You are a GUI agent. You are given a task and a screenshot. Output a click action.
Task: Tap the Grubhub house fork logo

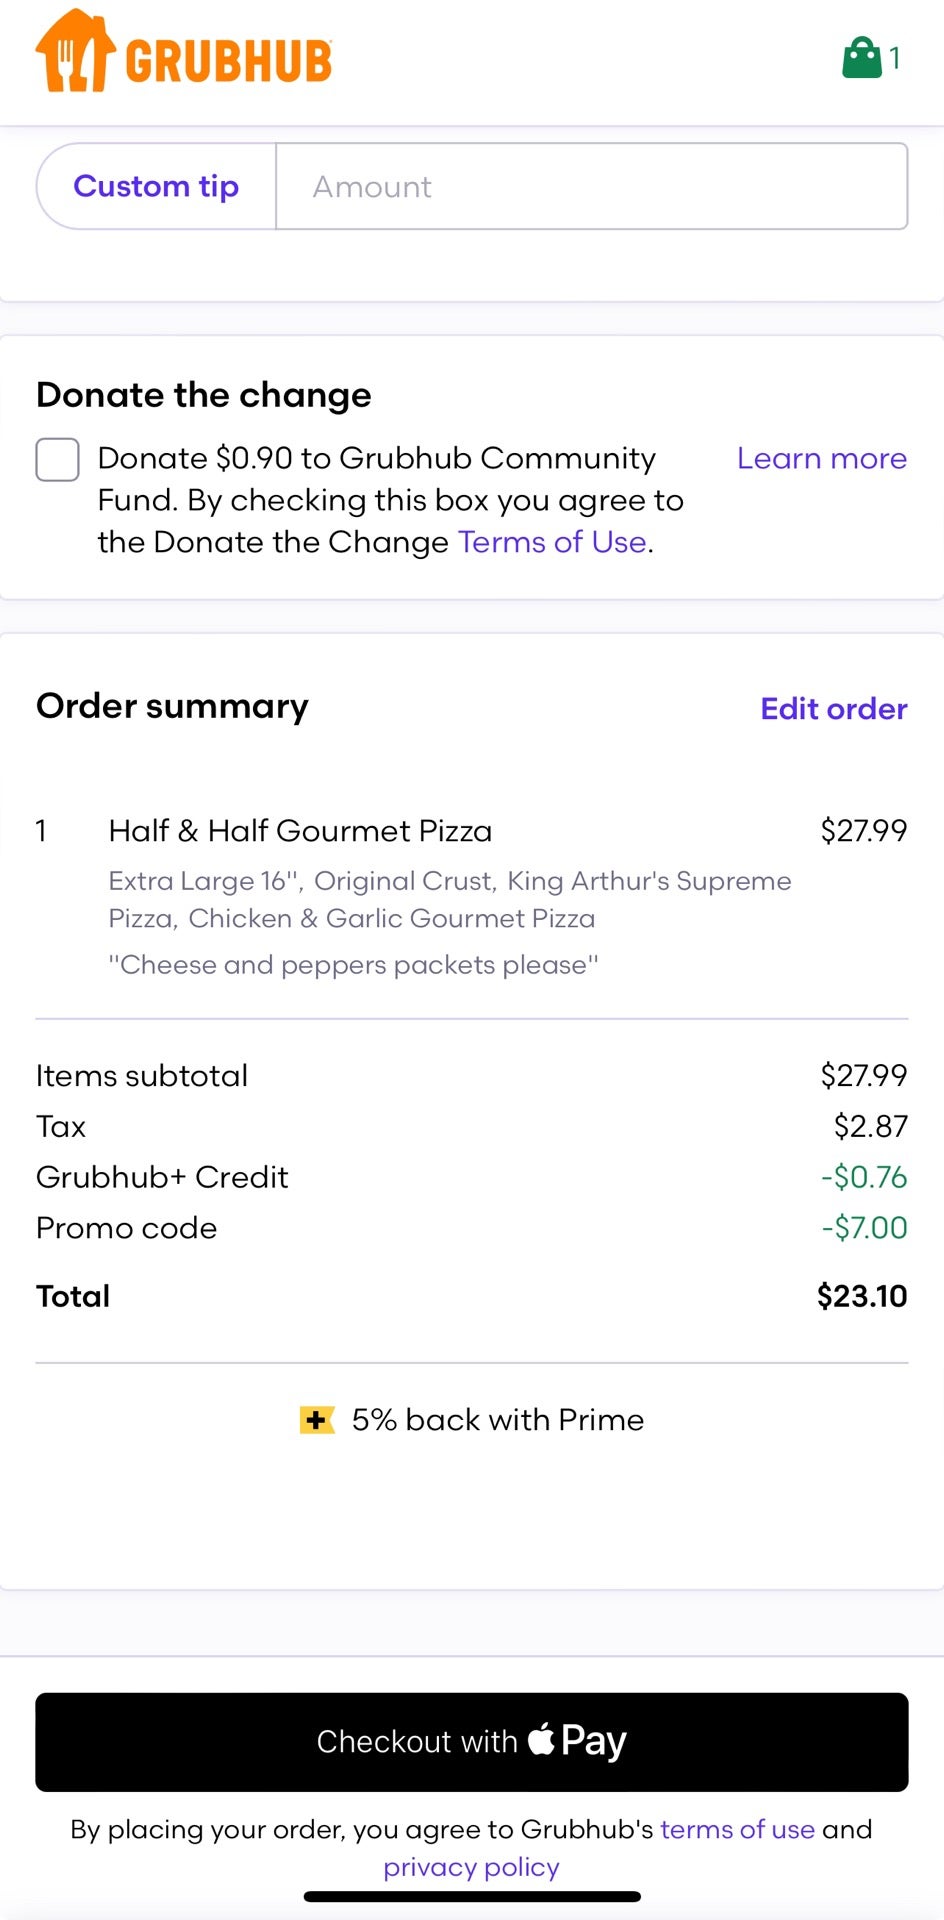point(75,52)
